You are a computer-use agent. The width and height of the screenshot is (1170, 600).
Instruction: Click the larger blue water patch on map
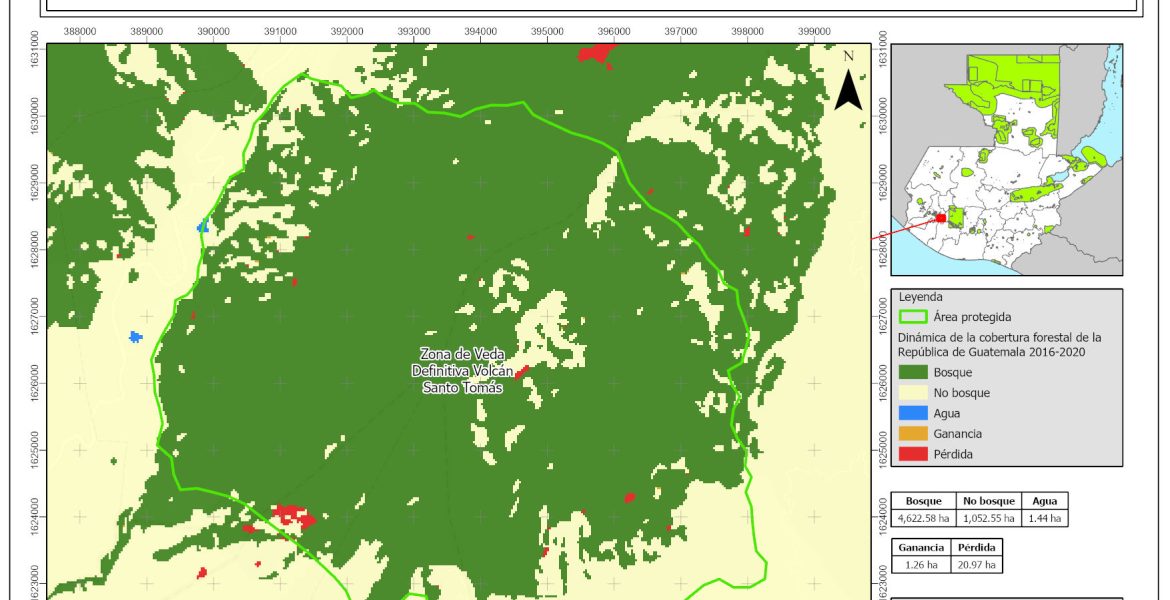(x=136, y=337)
